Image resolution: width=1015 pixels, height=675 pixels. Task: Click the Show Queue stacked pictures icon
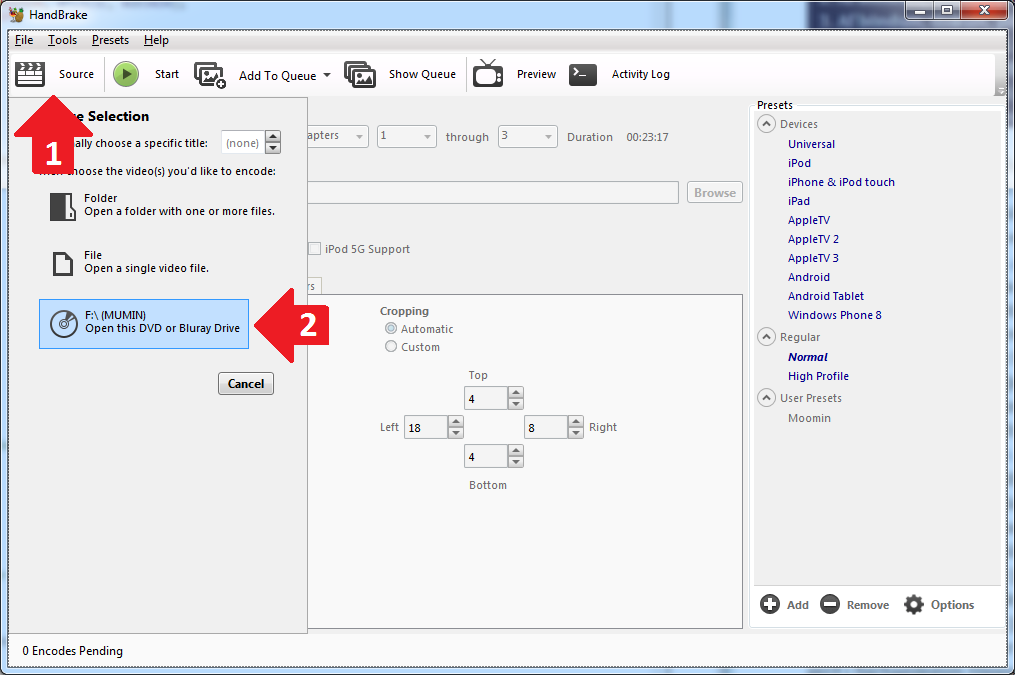[x=360, y=75]
